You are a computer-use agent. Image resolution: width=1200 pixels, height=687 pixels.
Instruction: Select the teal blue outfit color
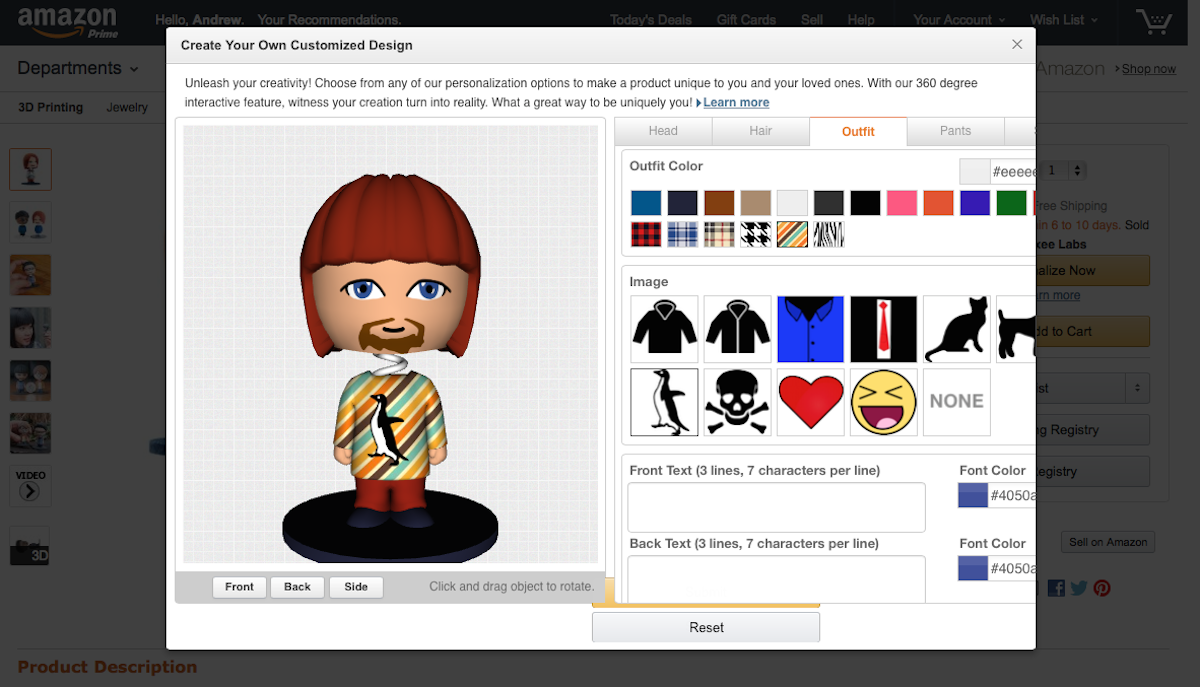pos(646,203)
